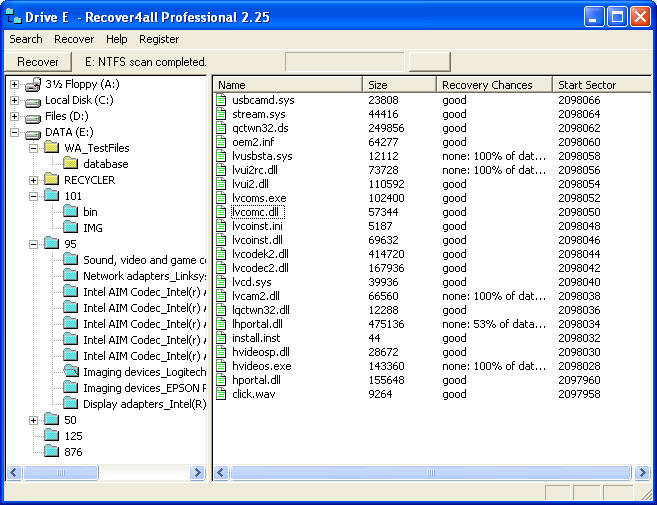The image size is (657, 505).
Task: Click the database folder icon
Action: click(x=70, y=163)
